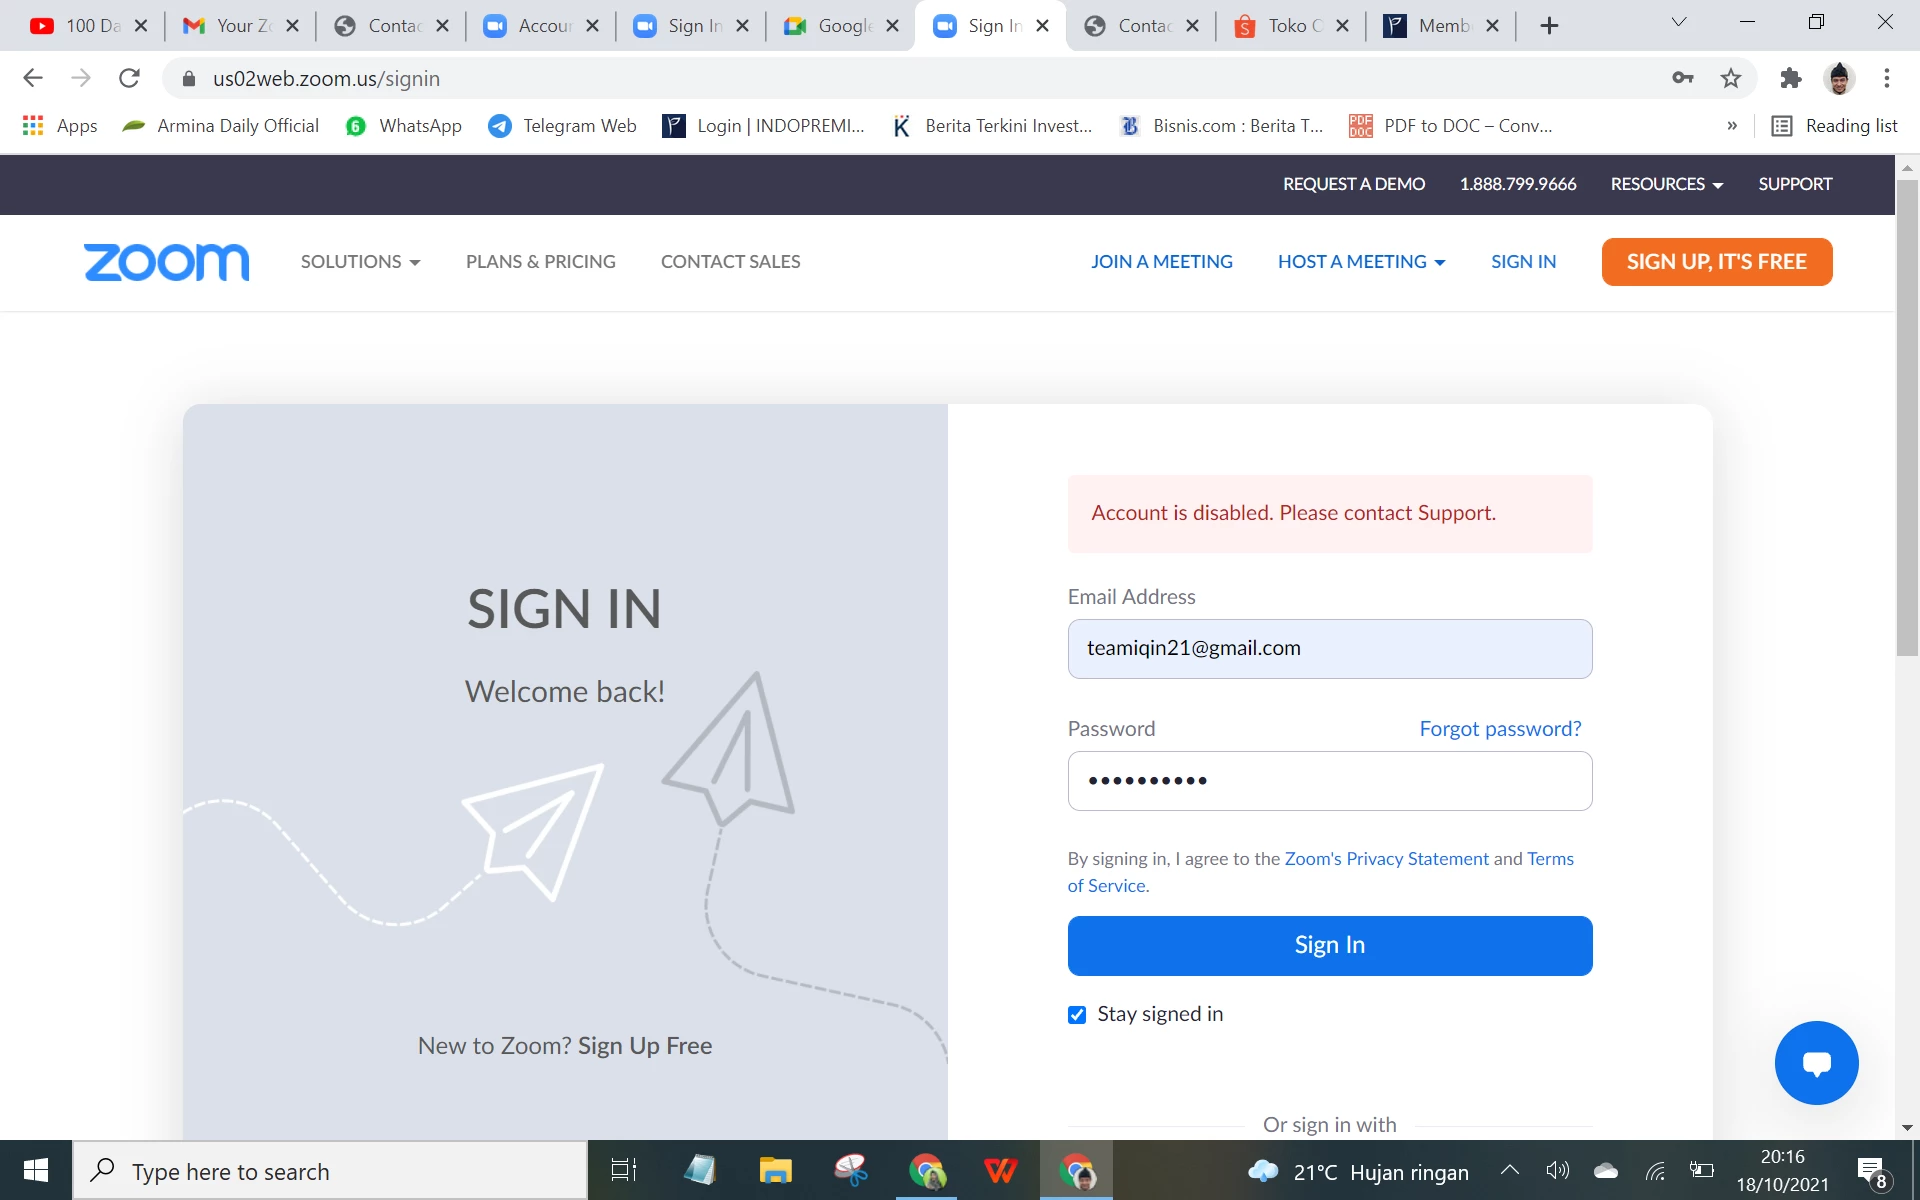Open the Apps bookmarks shortcut
1920x1200 pixels.
[60, 126]
